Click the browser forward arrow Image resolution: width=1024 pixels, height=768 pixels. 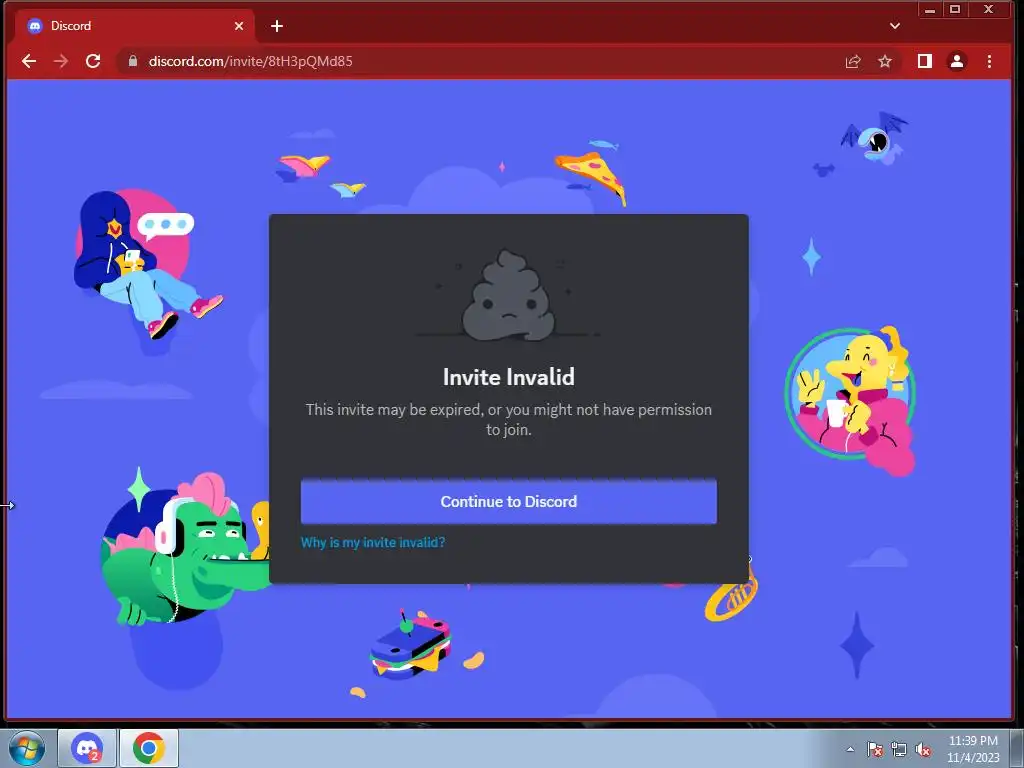(x=61, y=61)
